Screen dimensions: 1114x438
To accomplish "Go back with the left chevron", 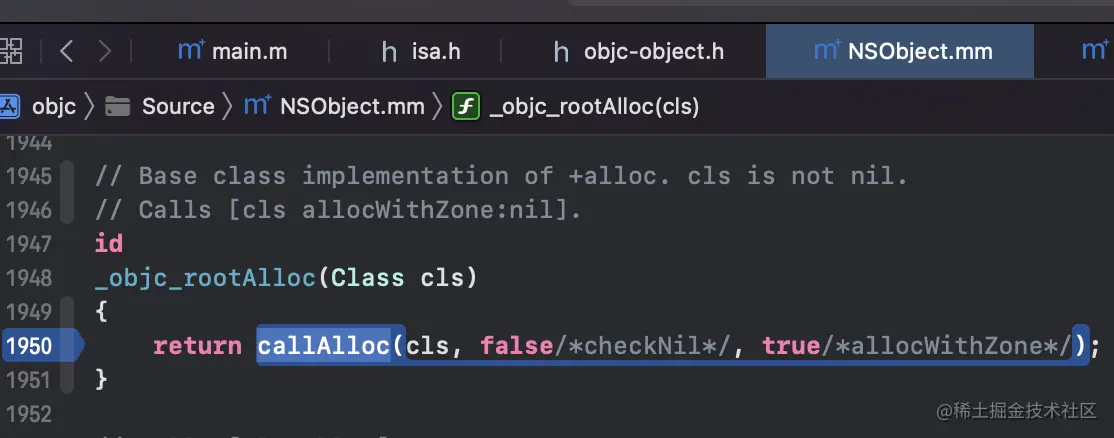I will tap(67, 51).
